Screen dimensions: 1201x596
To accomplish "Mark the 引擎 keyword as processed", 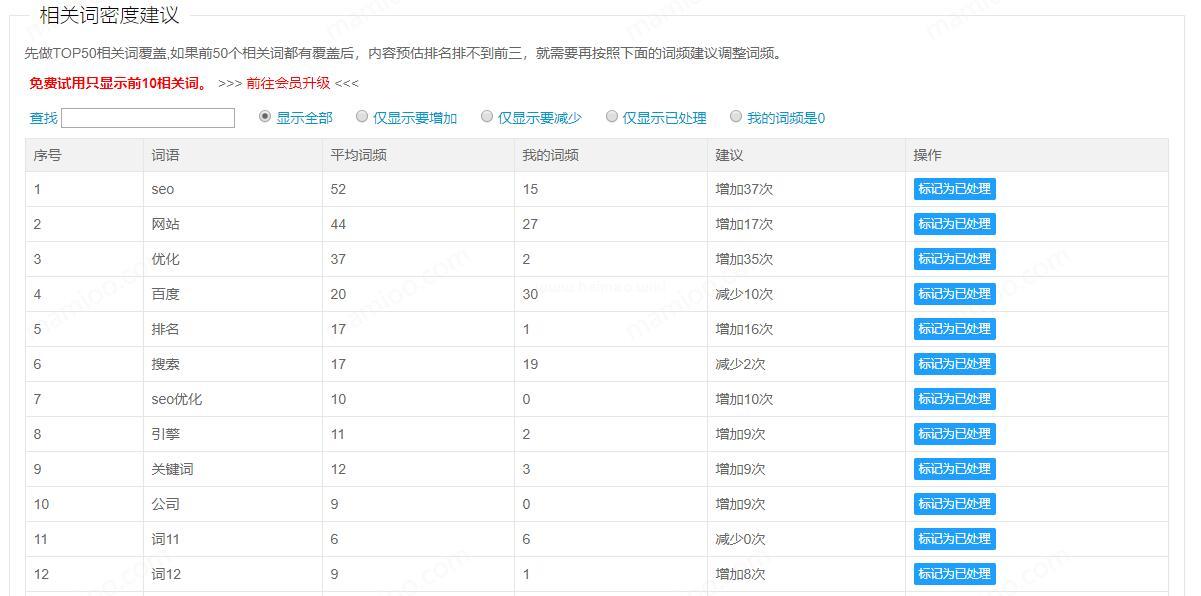I will tap(954, 434).
